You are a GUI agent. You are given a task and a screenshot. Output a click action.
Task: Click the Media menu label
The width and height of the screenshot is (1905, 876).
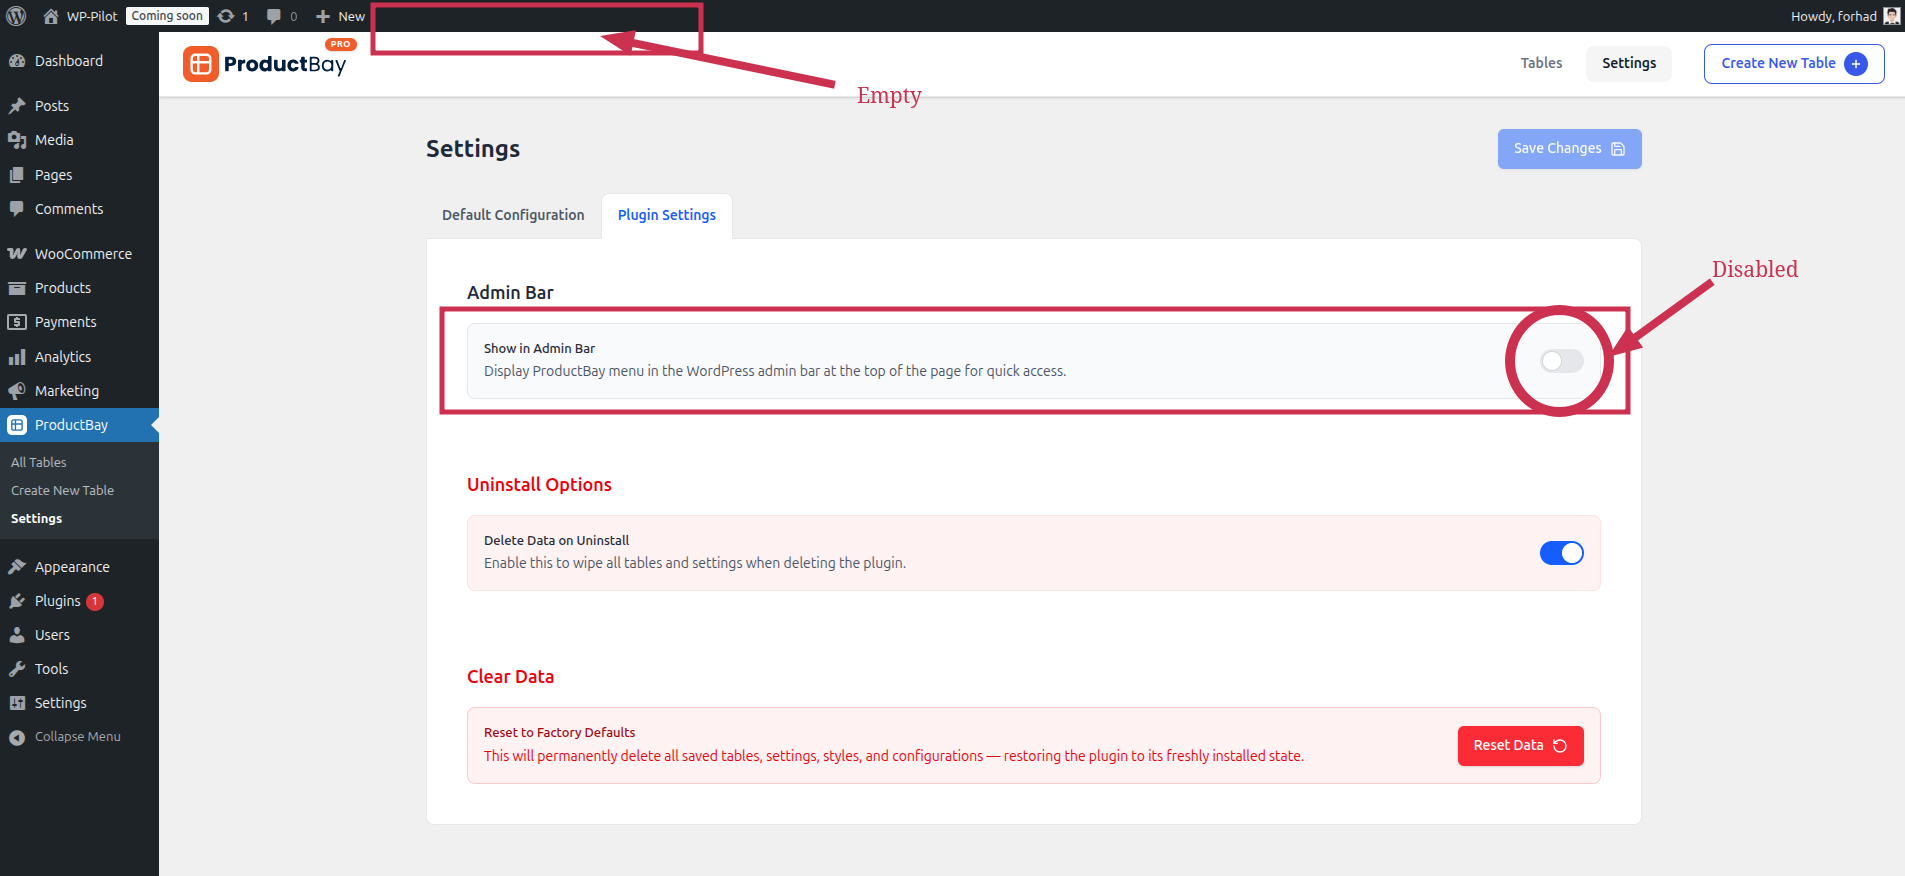coord(54,140)
